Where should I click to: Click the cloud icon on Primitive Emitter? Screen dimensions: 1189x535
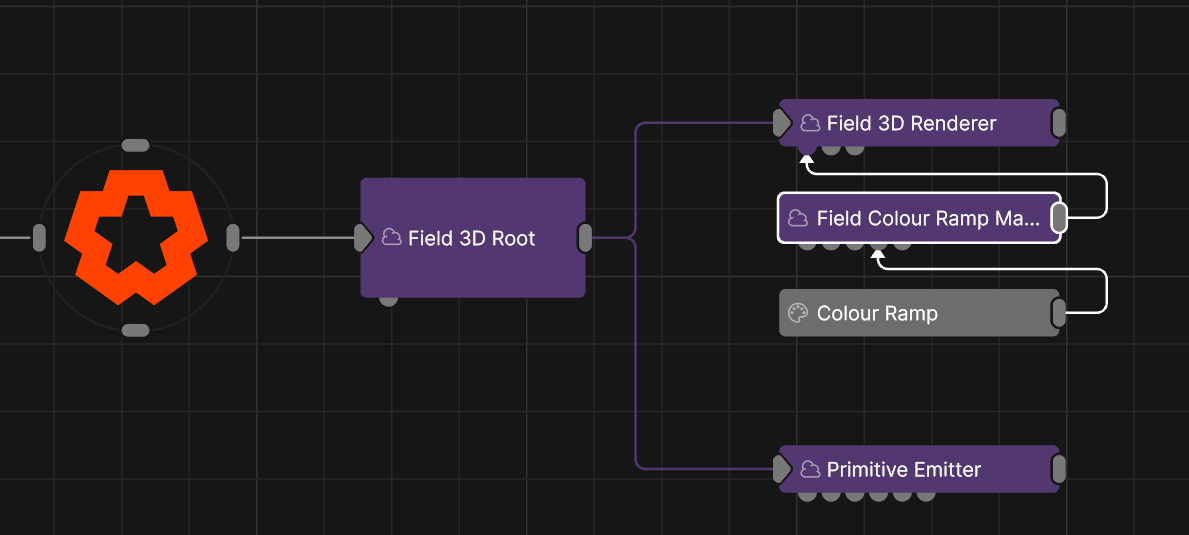coord(810,469)
